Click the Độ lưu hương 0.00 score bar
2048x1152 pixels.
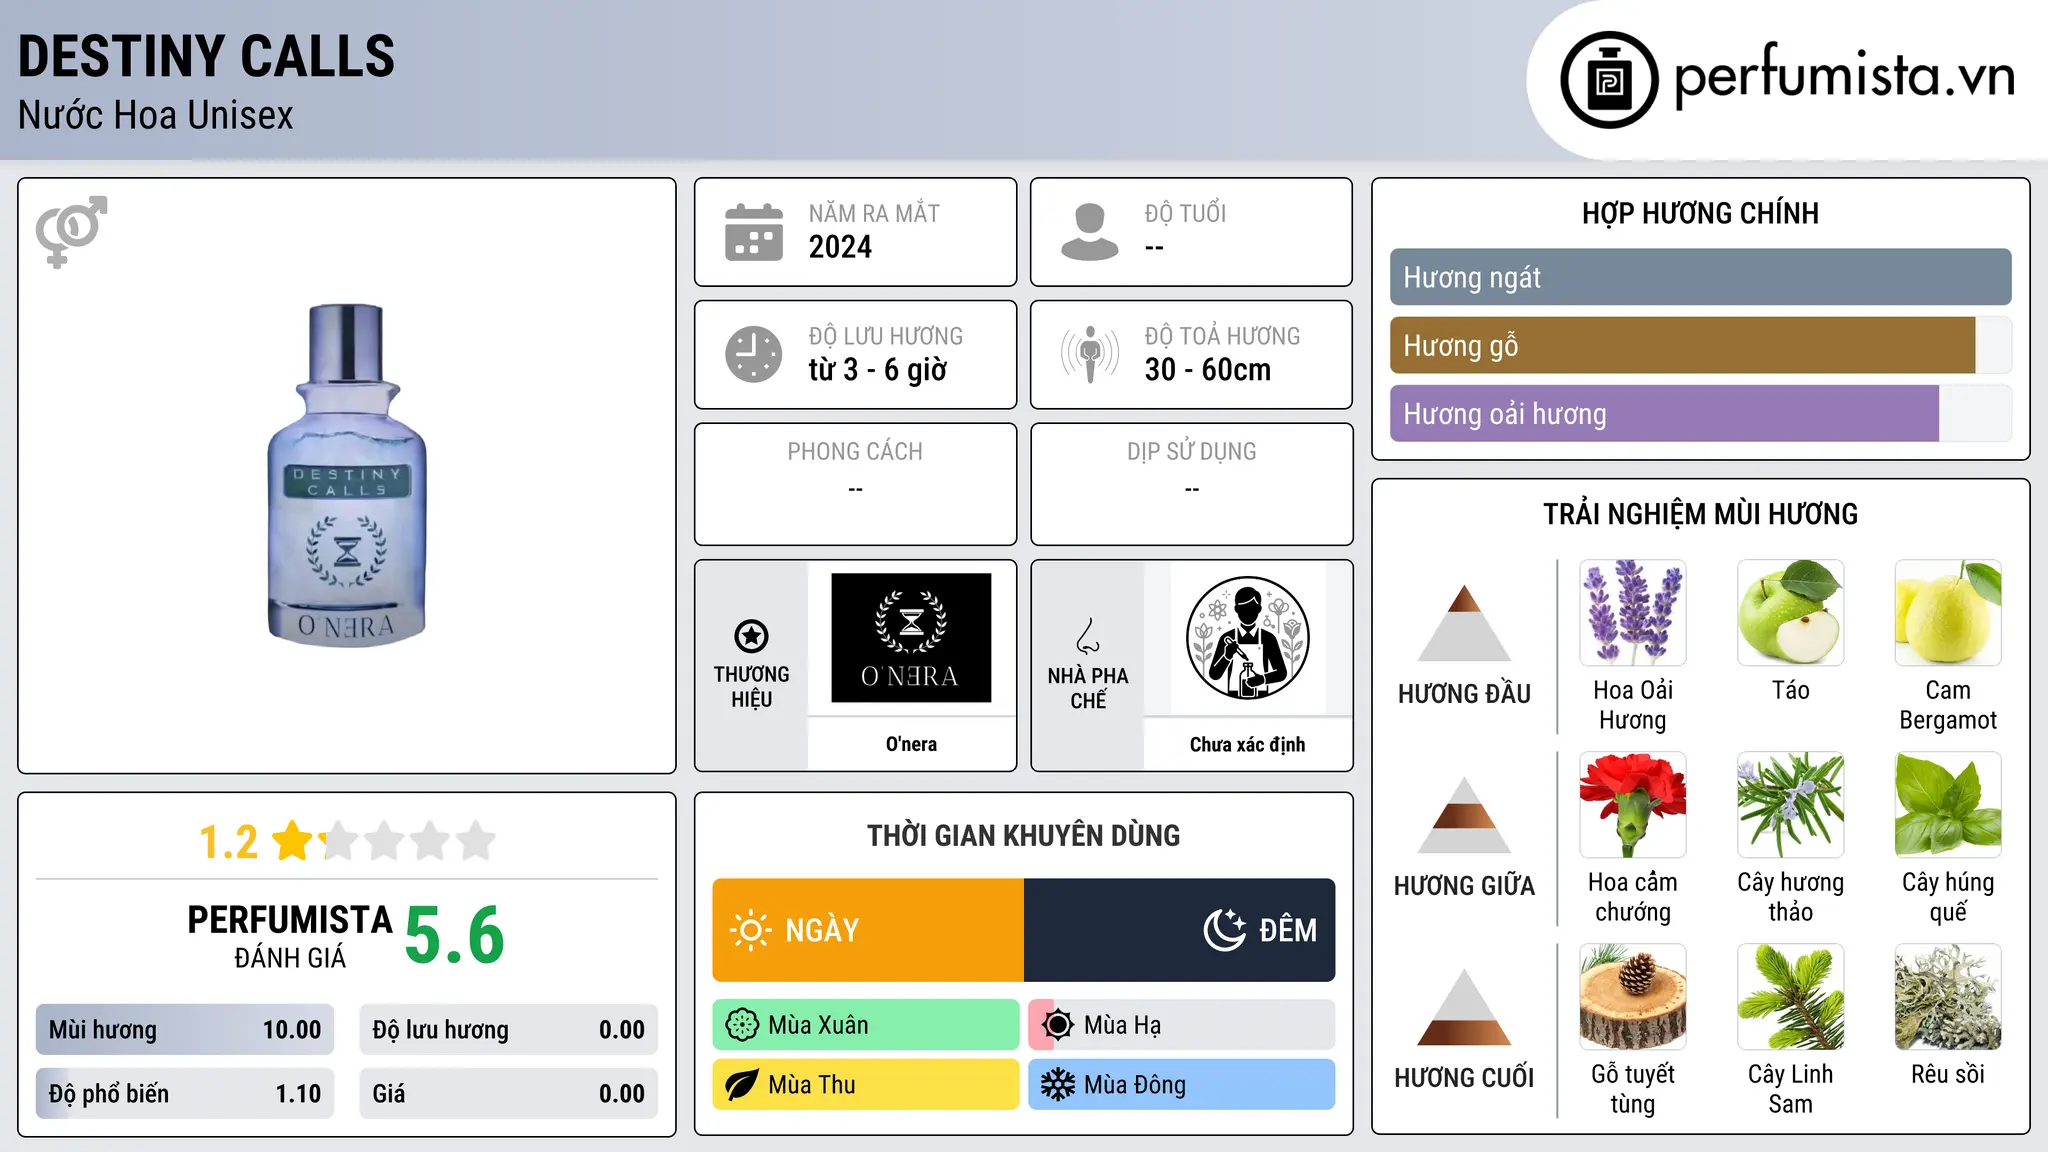(509, 1030)
